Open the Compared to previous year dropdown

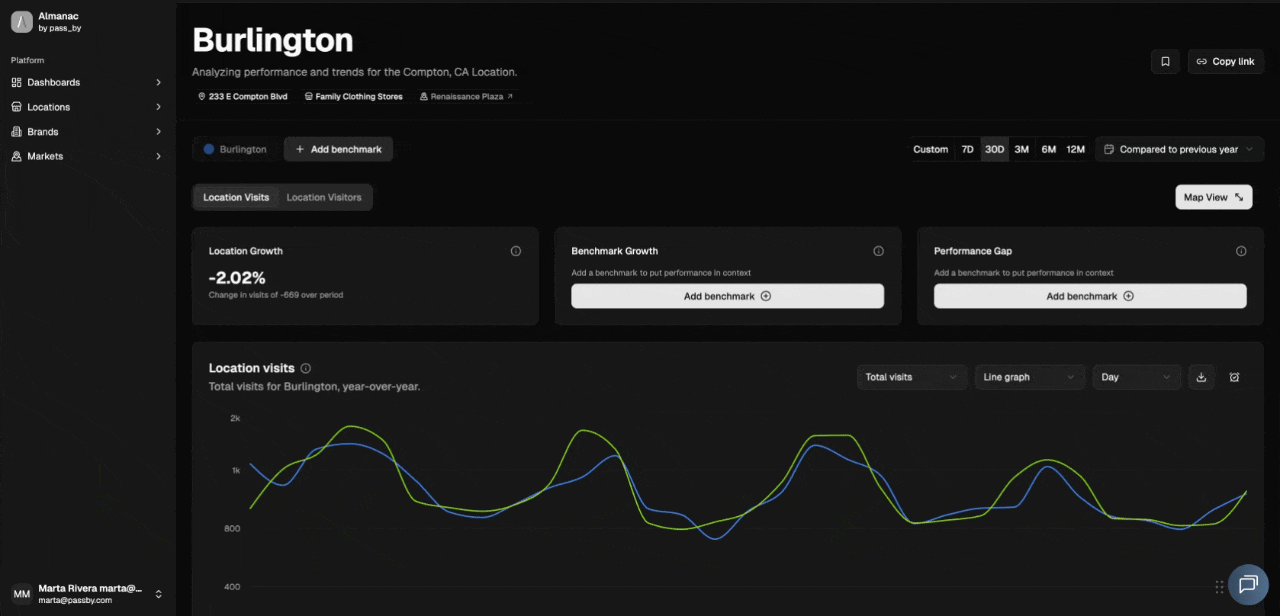(1179, 149)
